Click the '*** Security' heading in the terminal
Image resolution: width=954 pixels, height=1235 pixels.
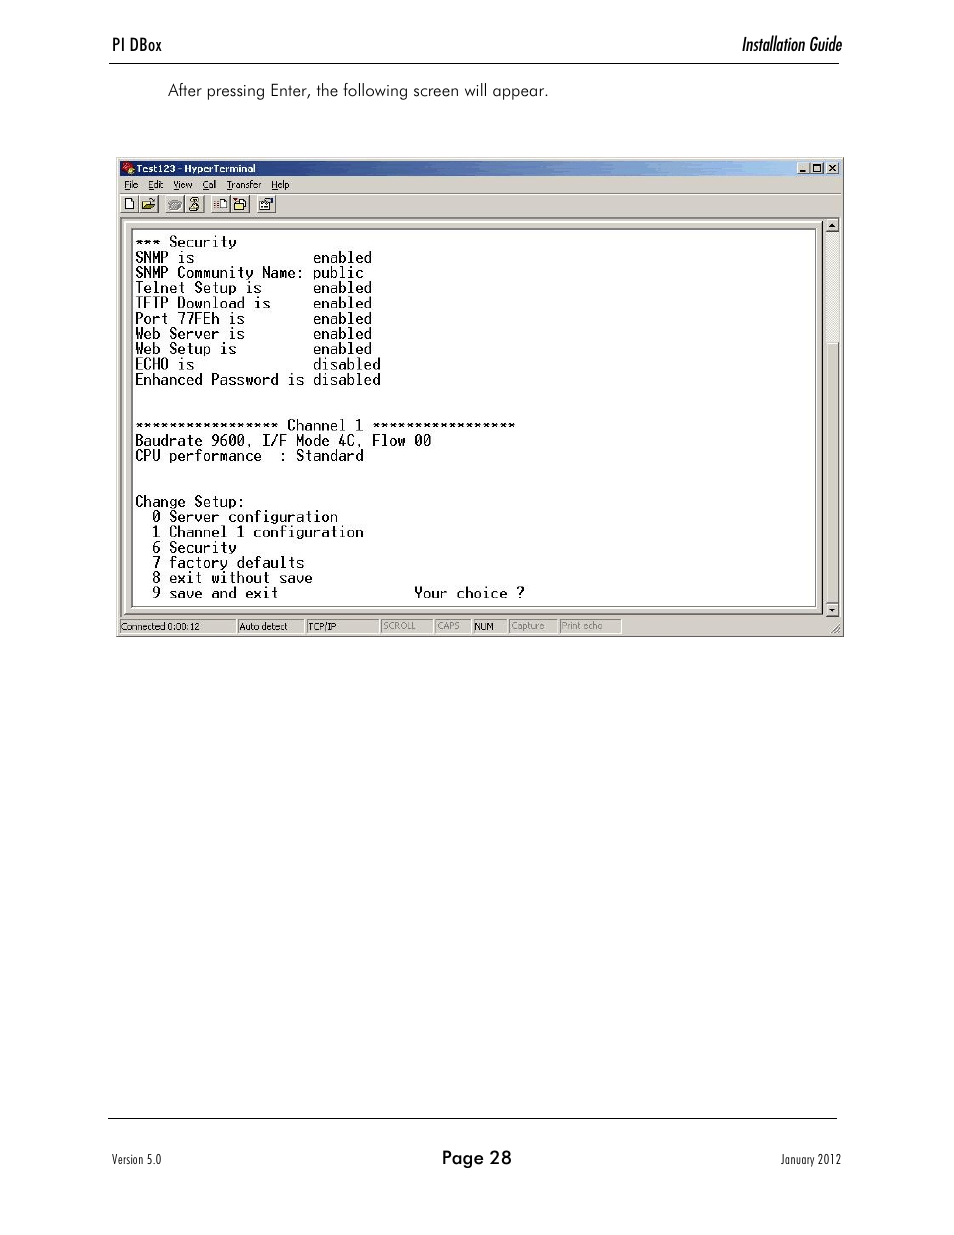186,242
